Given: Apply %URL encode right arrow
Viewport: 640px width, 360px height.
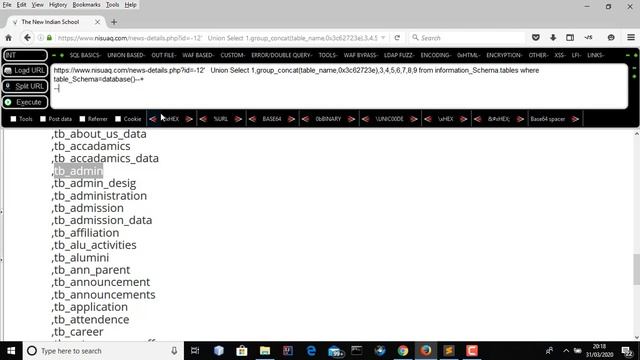Looking at the screenshot, I should point(238,119).
